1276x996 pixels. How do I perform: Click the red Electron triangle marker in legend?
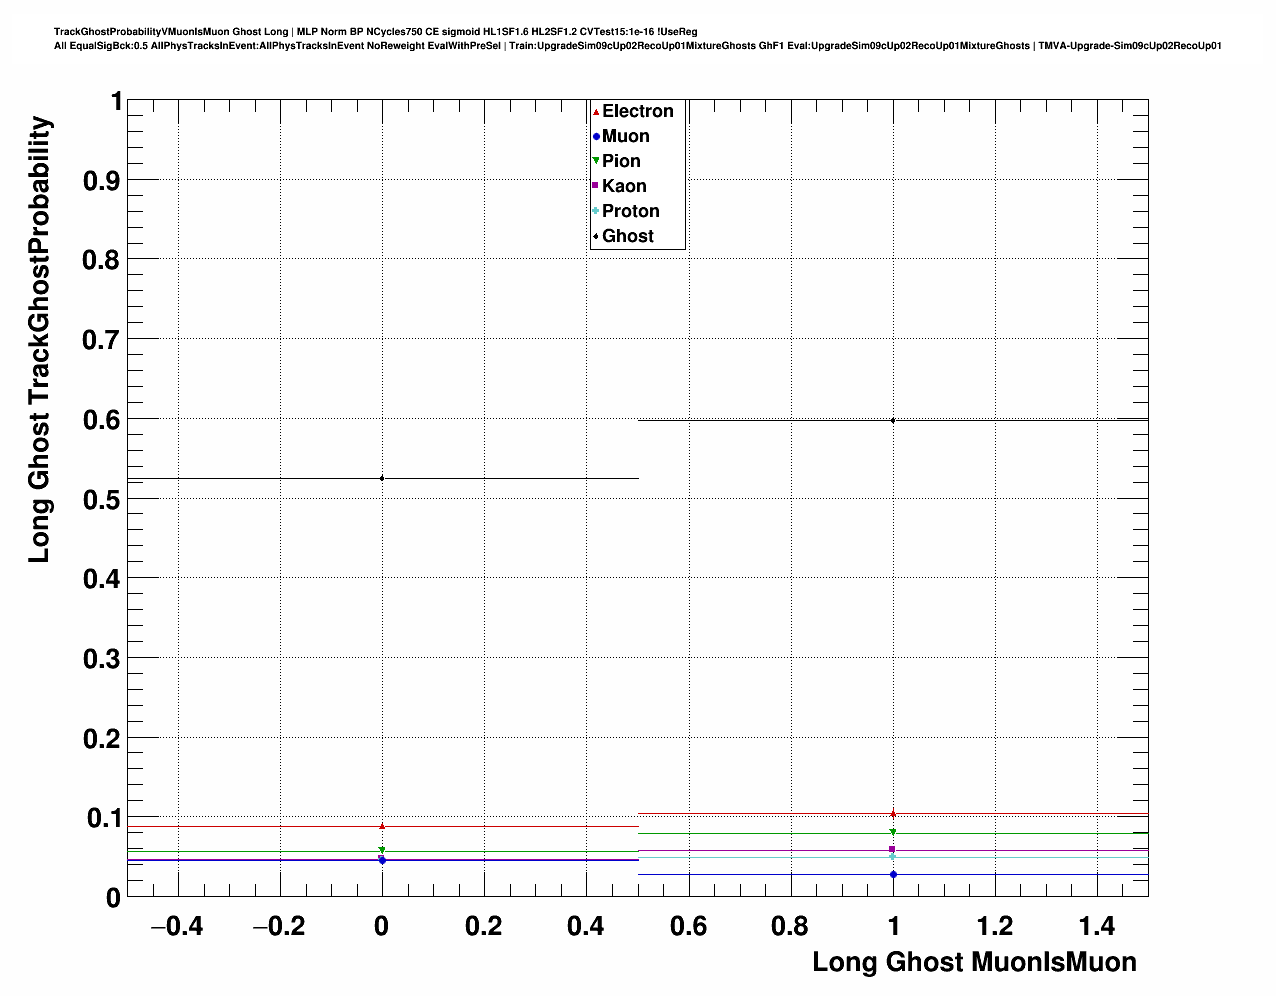coord(596,112)
